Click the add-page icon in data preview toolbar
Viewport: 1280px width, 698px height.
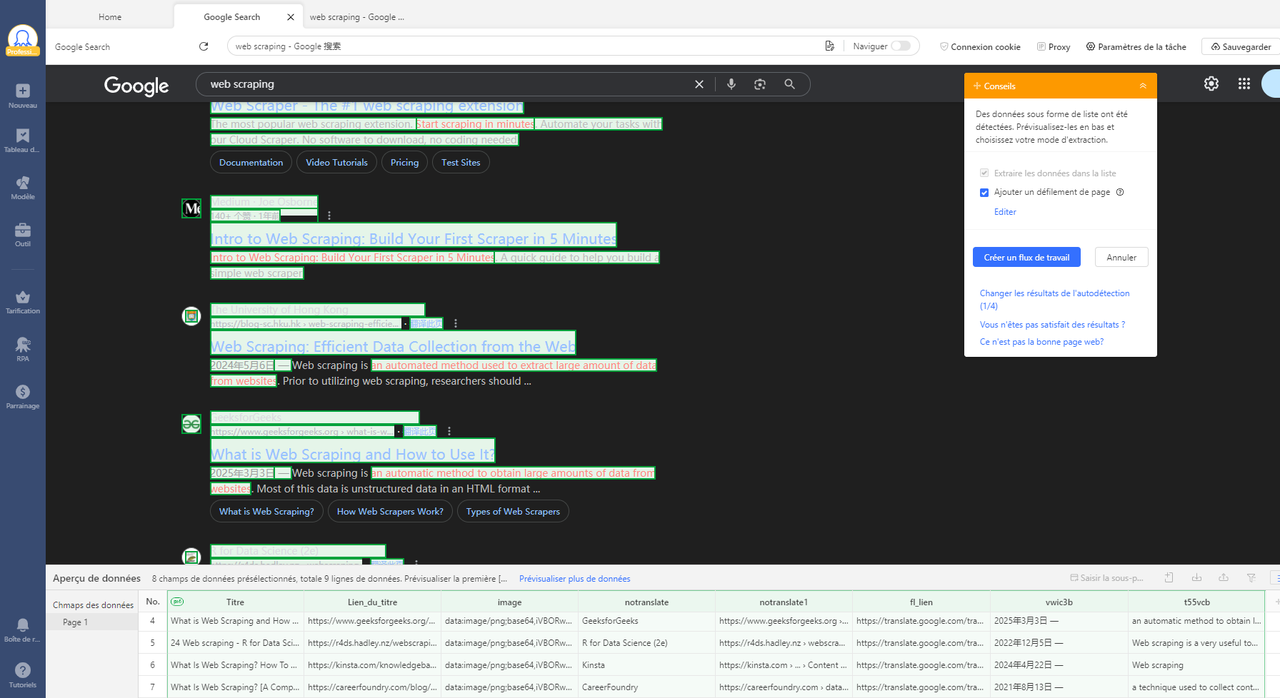tap(1167, 578)
